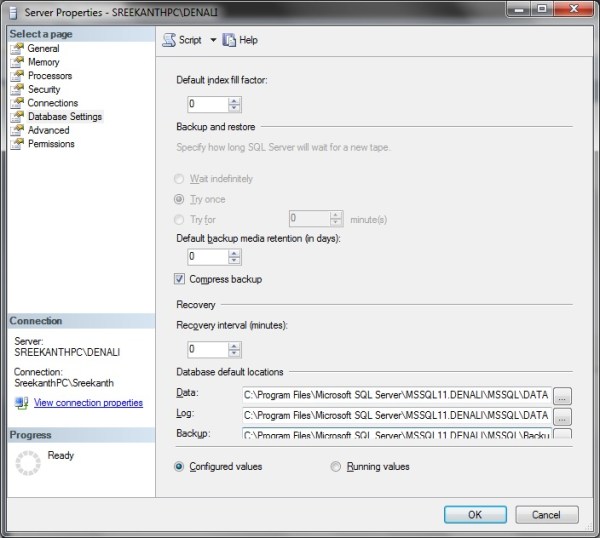Click the OK button
This screenshot has height=538, width=600.
[x=475, y=515]
